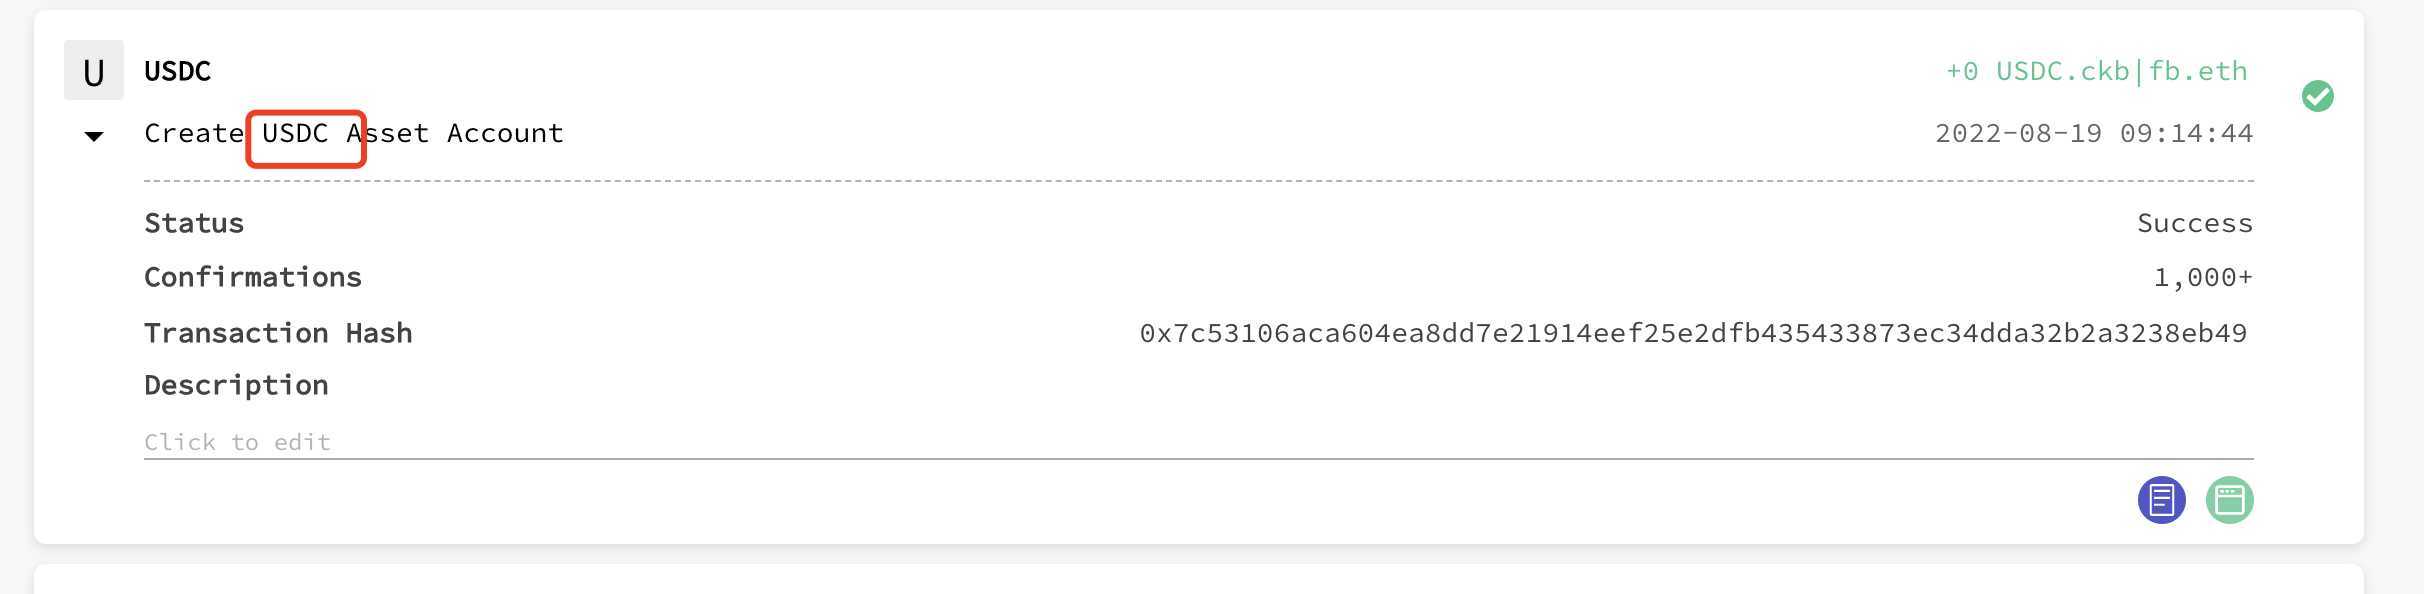
Task: Click the verified check badge beside the amount
Action: point(2319,96)
